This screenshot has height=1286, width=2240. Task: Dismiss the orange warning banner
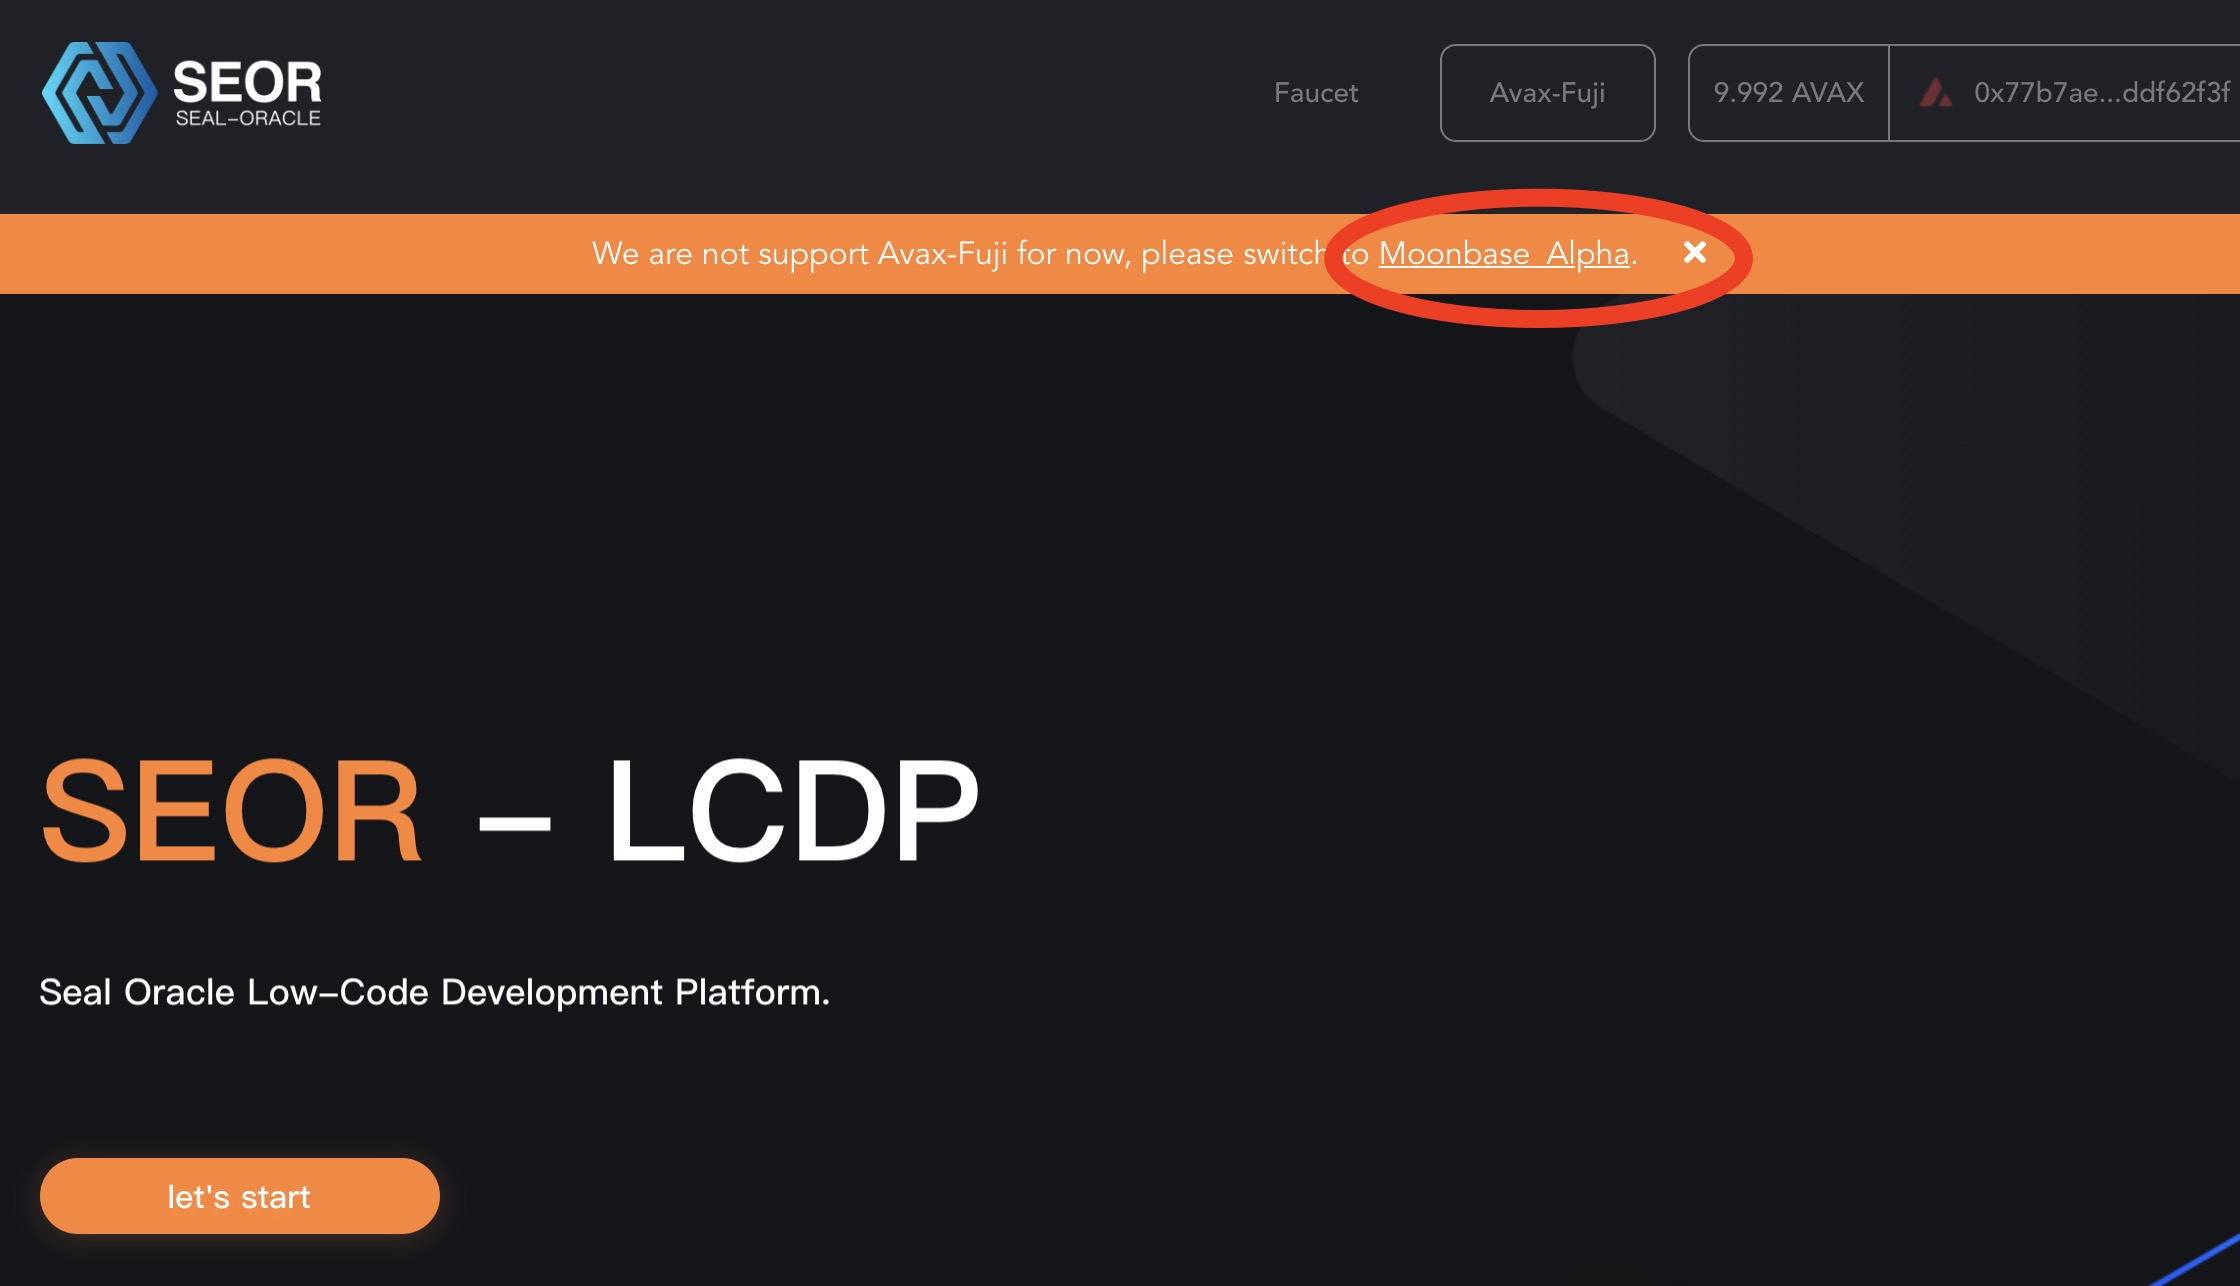click(1694, 253)
